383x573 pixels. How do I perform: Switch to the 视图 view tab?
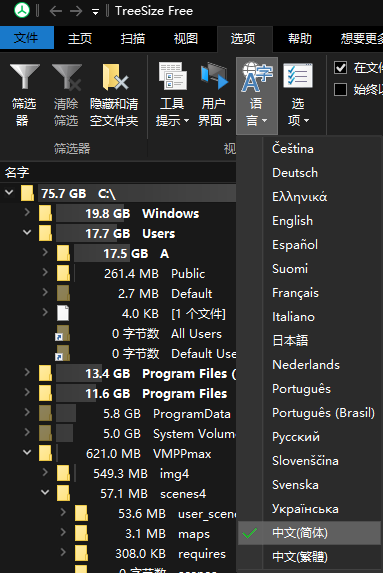click(186, 38)
